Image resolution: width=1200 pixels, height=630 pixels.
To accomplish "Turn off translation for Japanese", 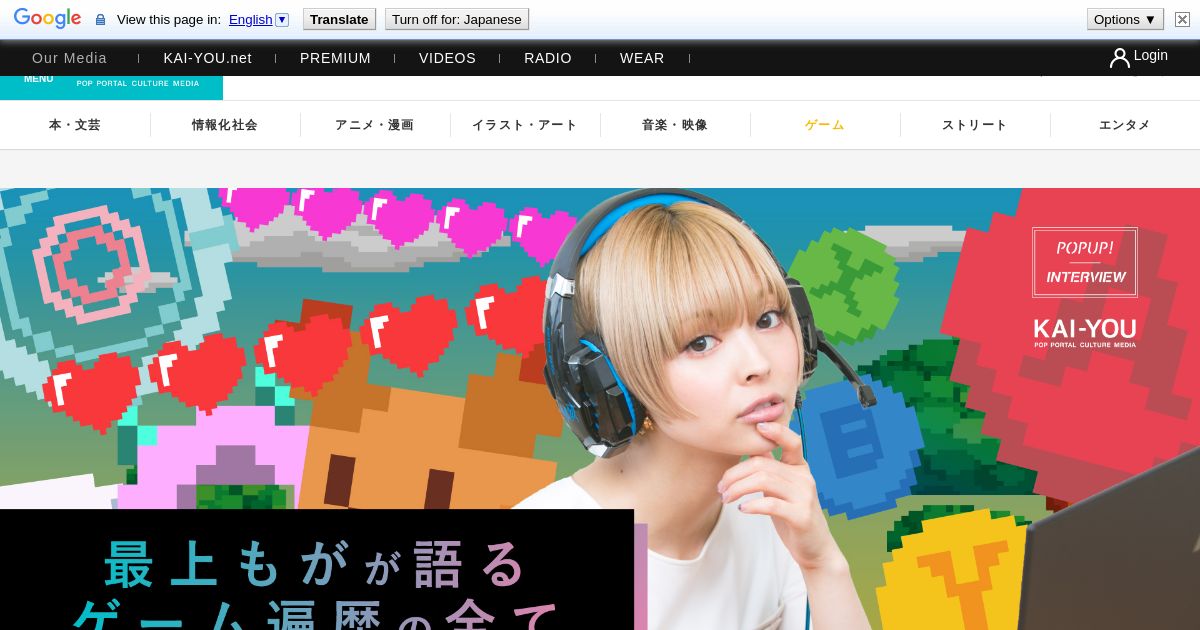I will coord(456,19).
